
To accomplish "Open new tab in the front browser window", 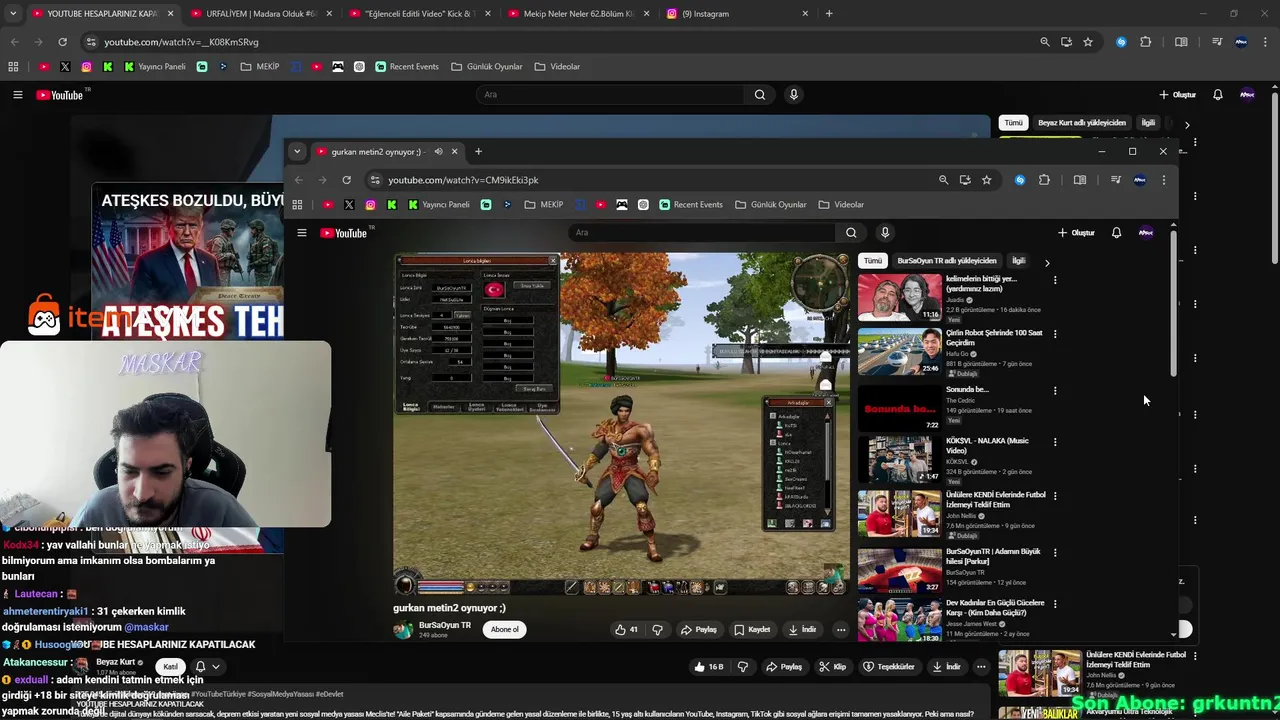I will point(478,152).
